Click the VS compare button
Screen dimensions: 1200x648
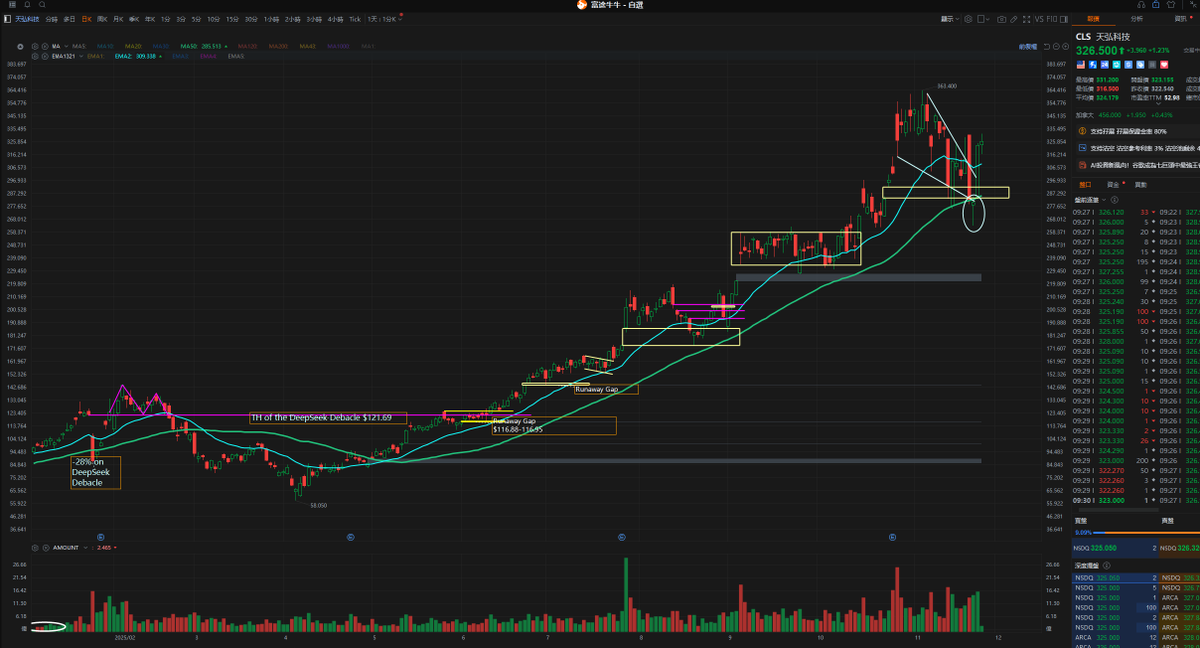click(x=1039, y=19)
